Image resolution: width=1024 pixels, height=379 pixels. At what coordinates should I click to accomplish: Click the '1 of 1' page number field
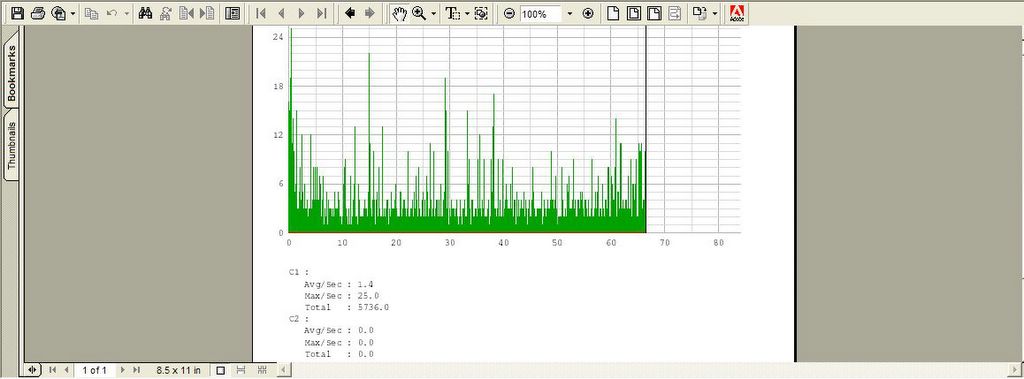[95, 371]
